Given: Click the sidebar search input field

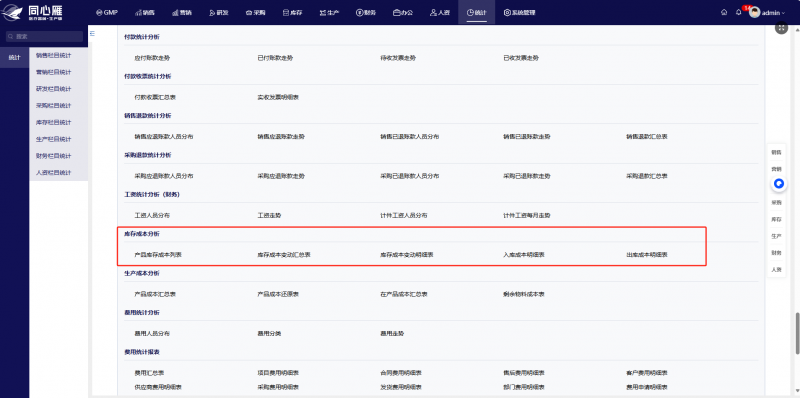Looking at the screenshot, I should [x=44, y=36].
